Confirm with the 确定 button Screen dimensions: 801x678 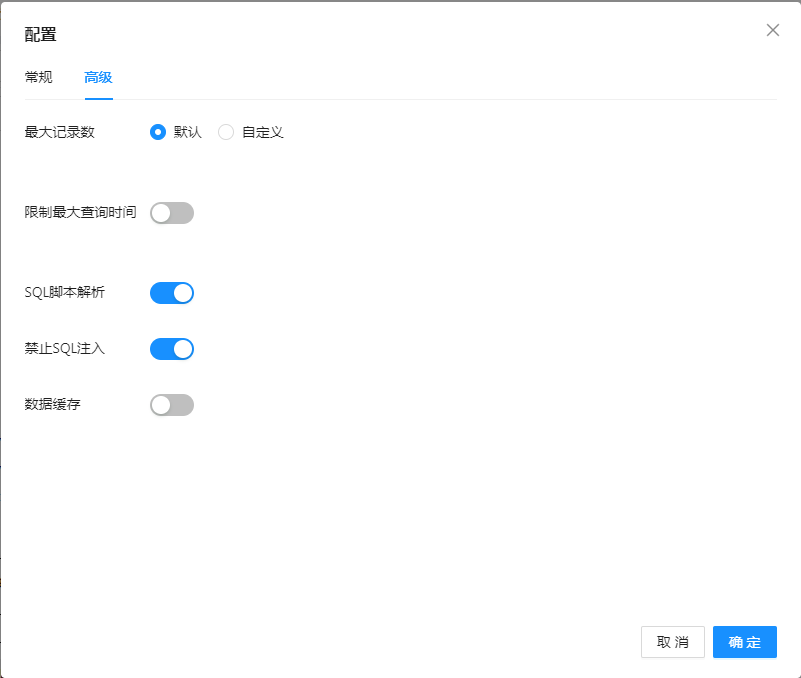(745, 642)
